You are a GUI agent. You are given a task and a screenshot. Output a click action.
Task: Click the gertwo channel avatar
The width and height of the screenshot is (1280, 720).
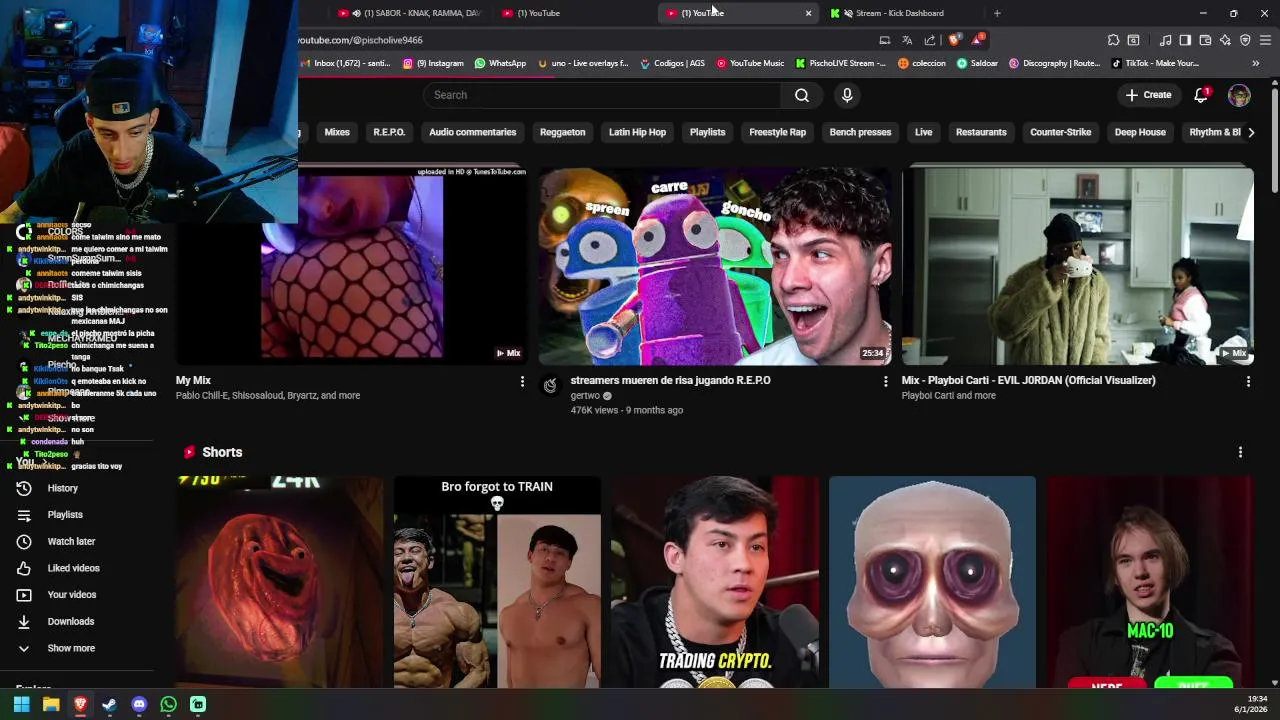coord(550,386)
